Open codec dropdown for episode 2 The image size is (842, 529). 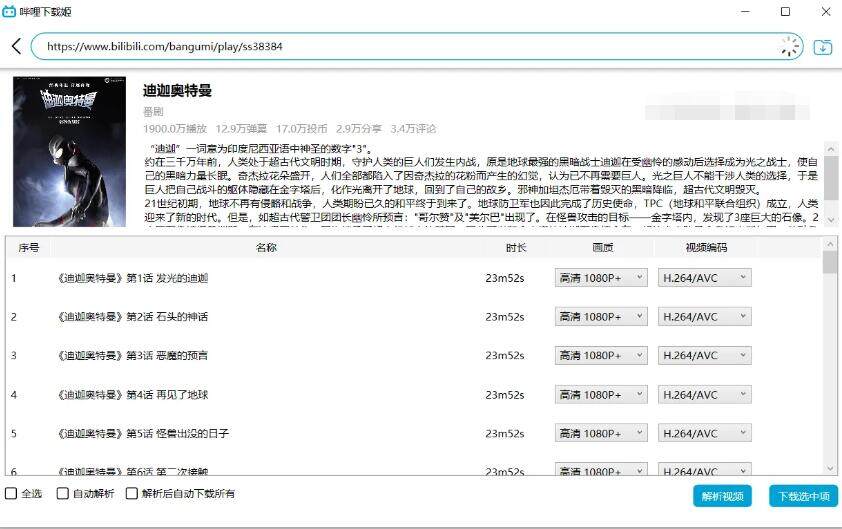705,316
